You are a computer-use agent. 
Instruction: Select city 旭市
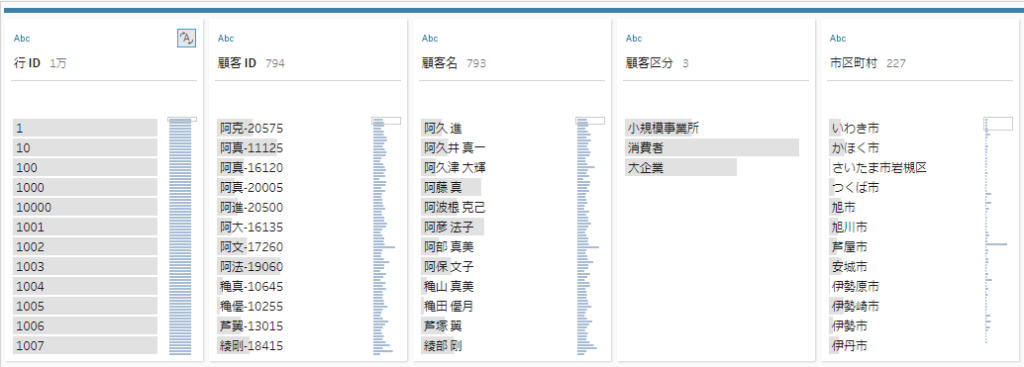point(843,207)
